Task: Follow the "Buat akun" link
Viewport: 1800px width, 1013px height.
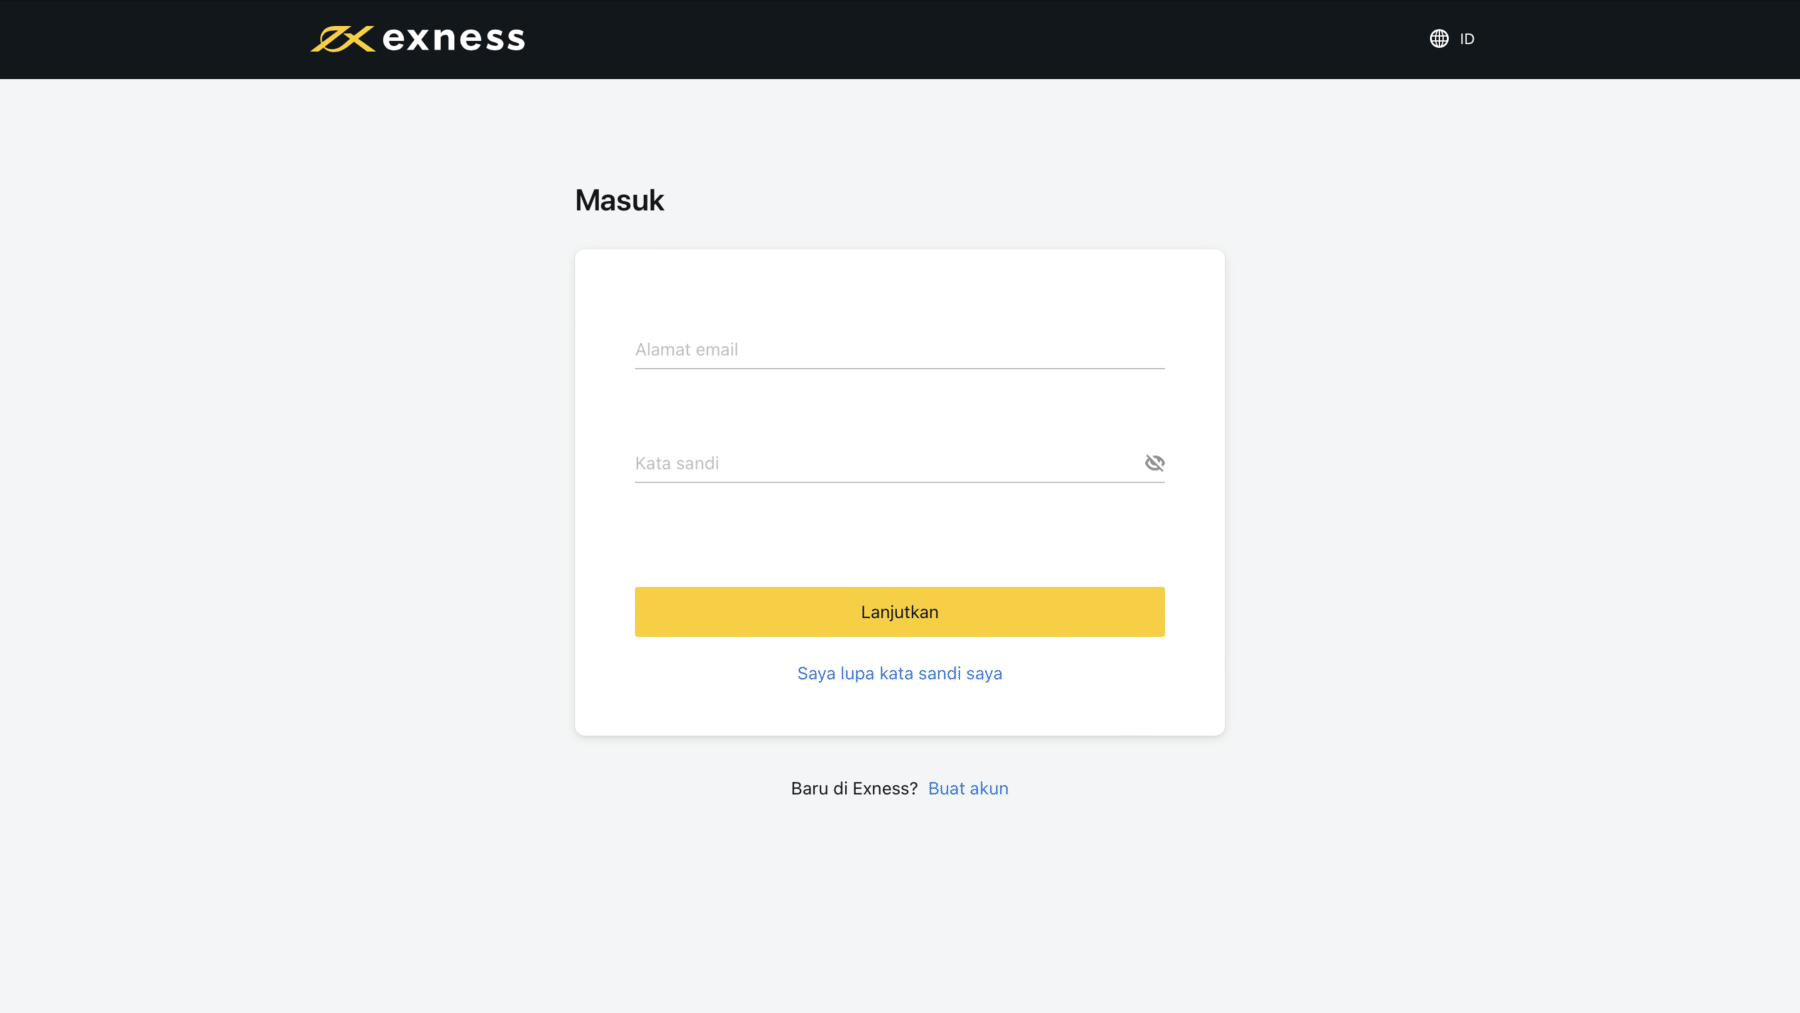Action: pos(968,789)
